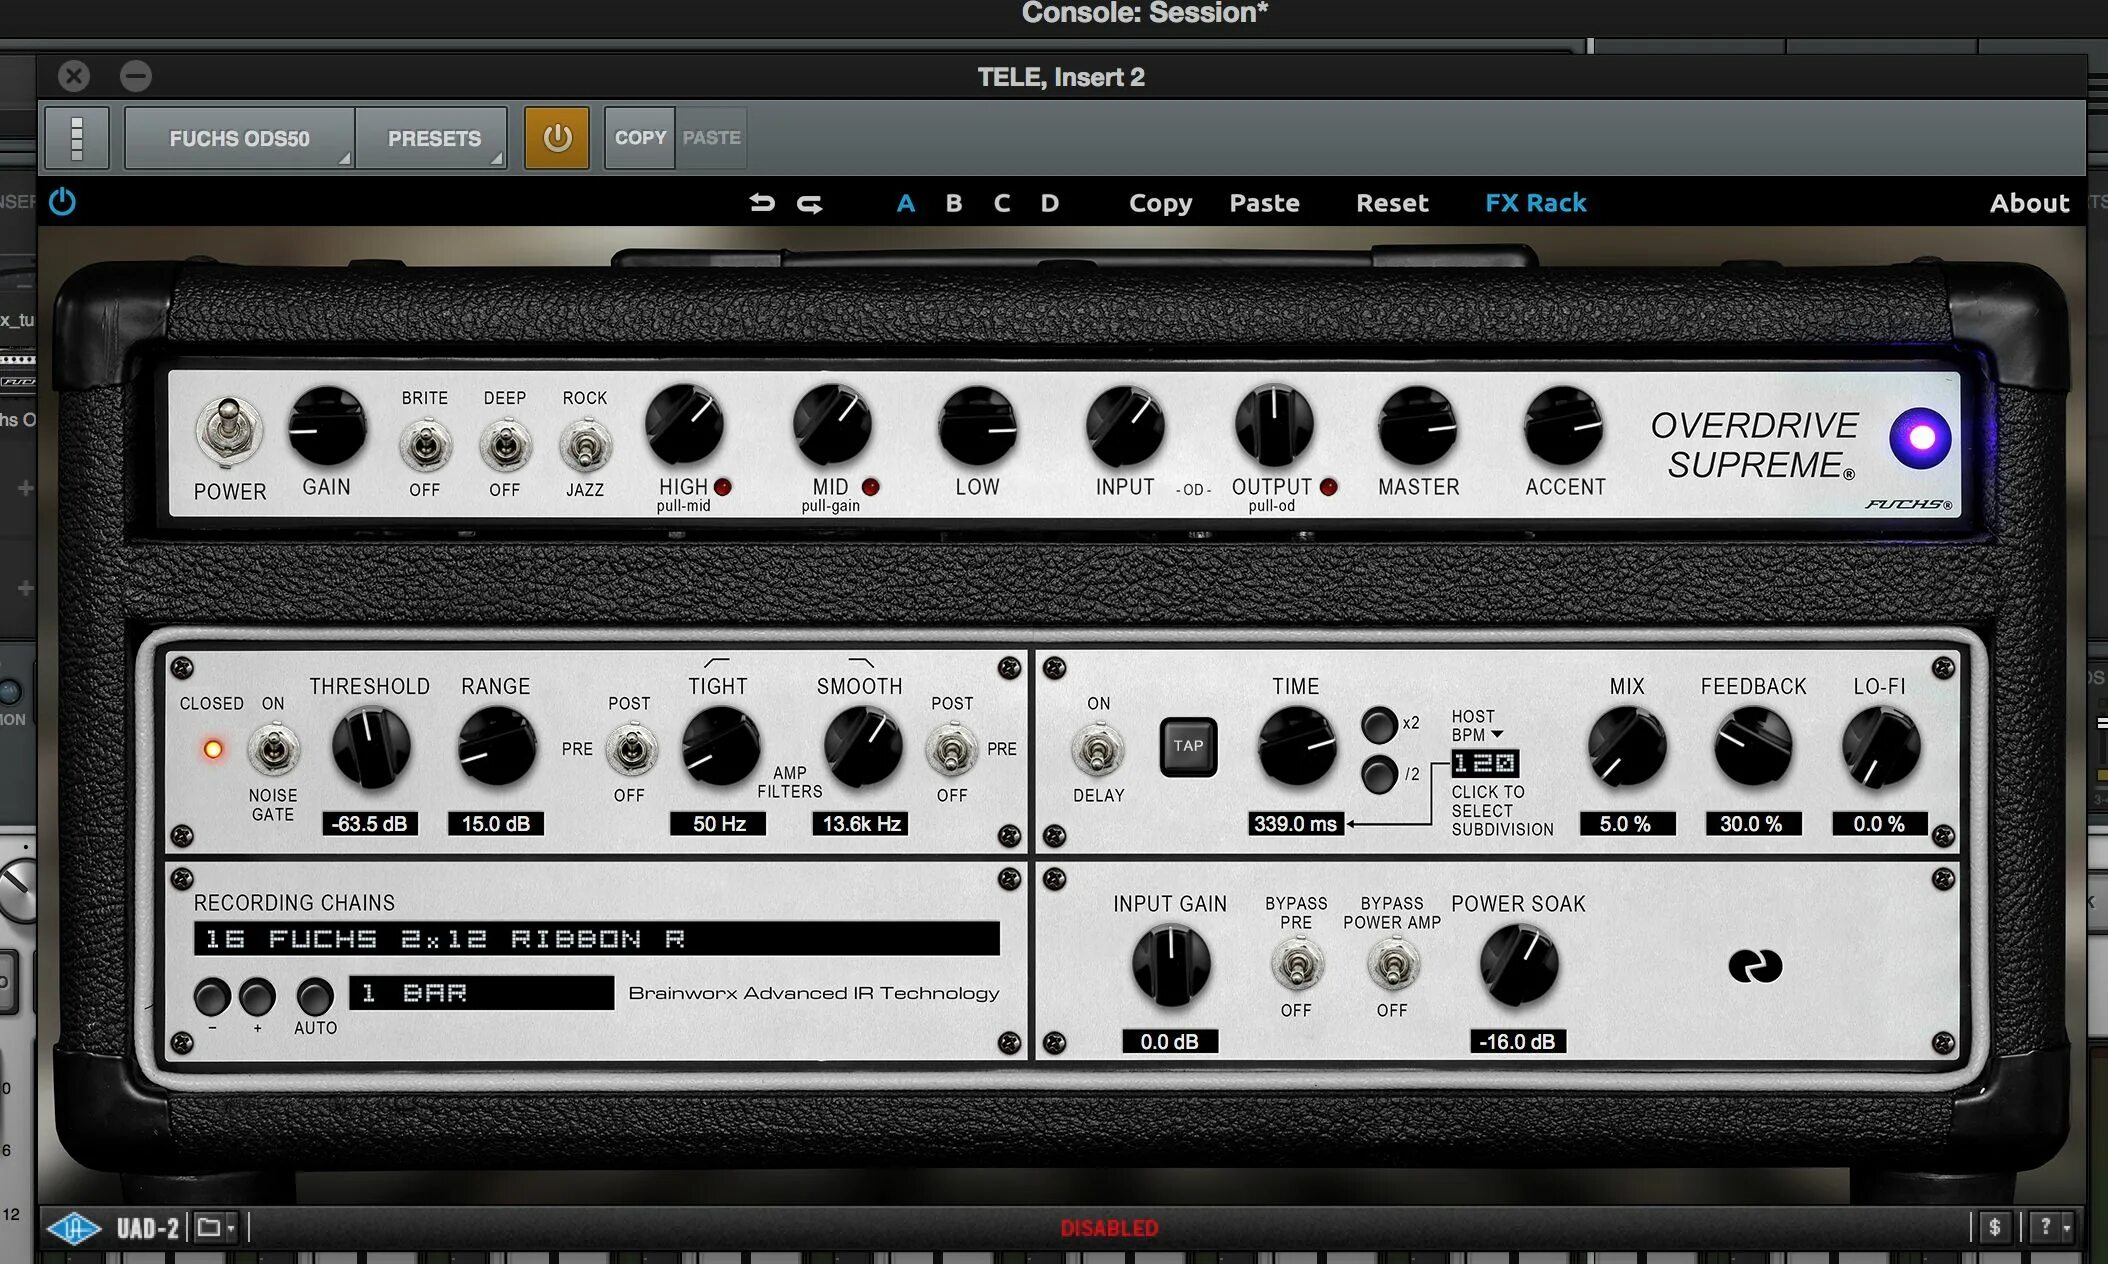Viewport: 2108px width, 1264px height.
Task: Select the FX Rack panel icon
Action: (1535, 202)
